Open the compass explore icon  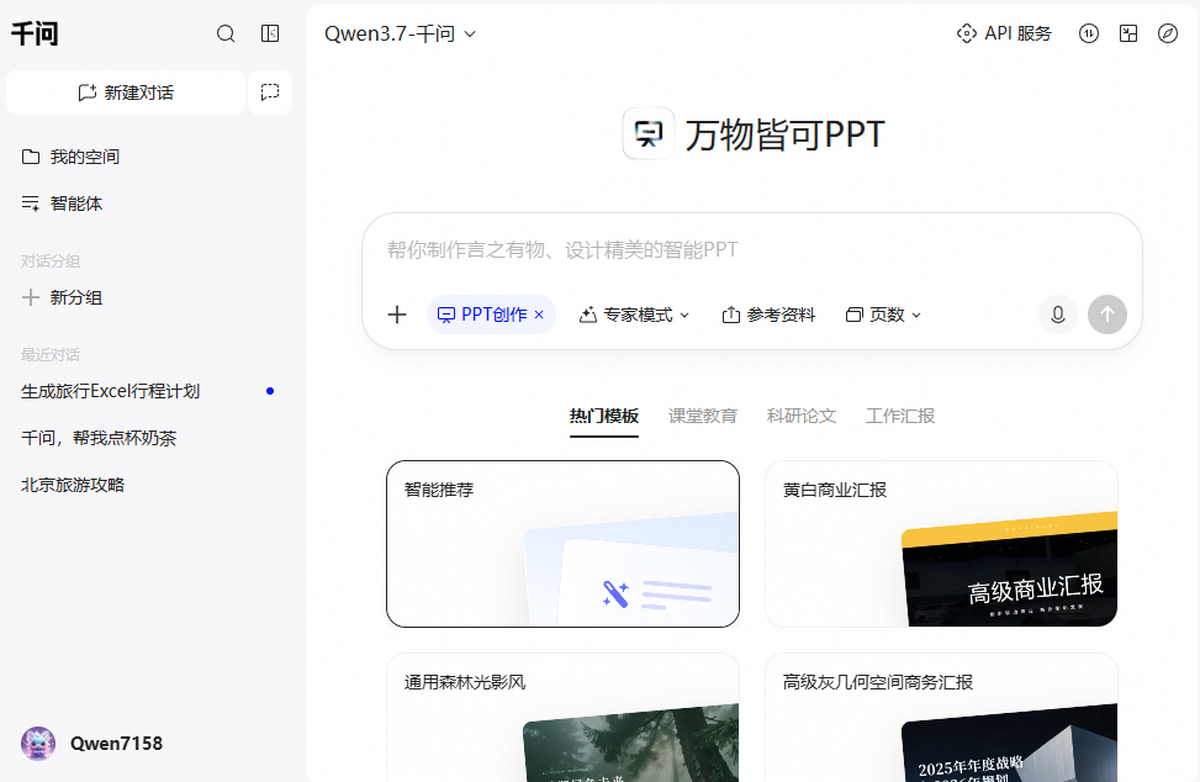point(1167,34)
